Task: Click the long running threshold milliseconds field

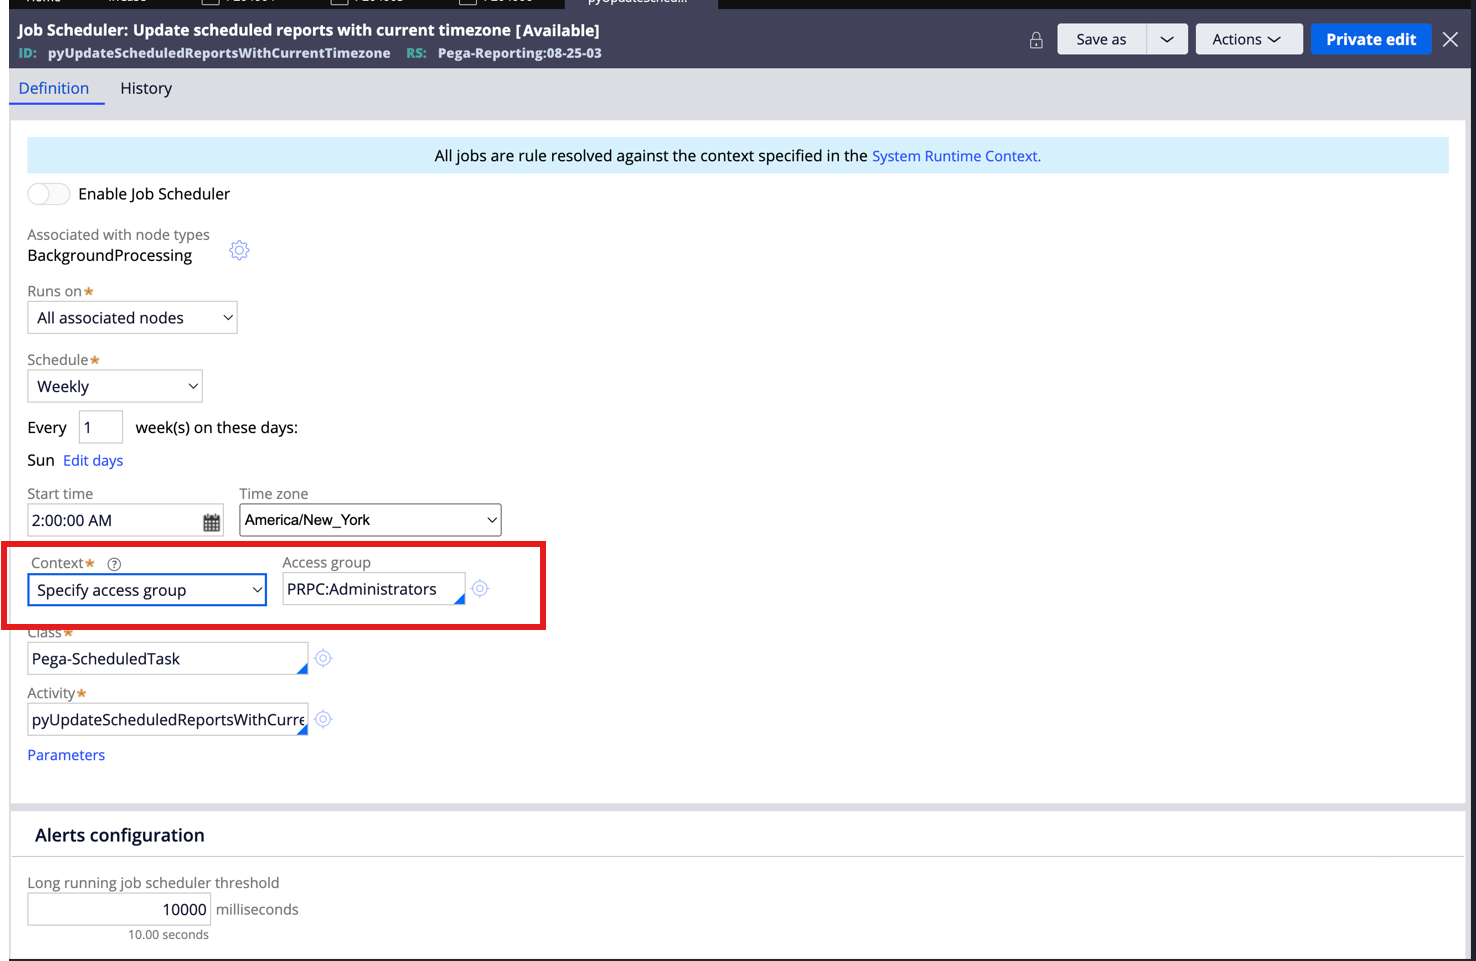Action: click(x=119, y=909)
